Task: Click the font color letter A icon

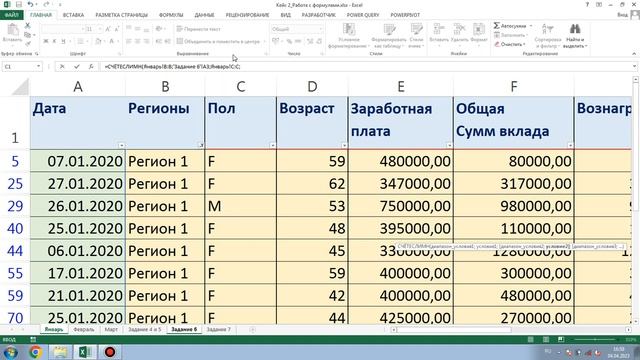Action: (x=111, y=41)
